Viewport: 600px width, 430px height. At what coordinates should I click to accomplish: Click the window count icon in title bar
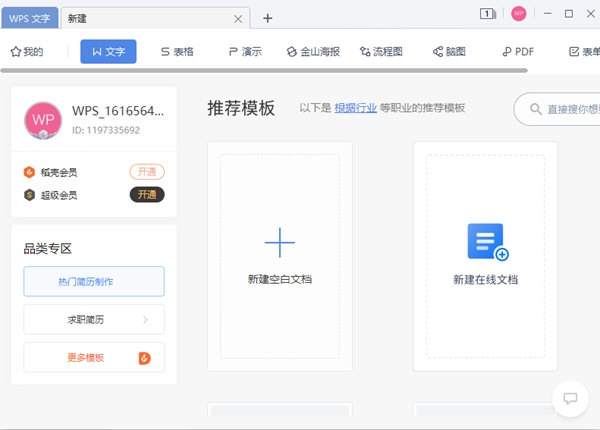tap(488, 14)
